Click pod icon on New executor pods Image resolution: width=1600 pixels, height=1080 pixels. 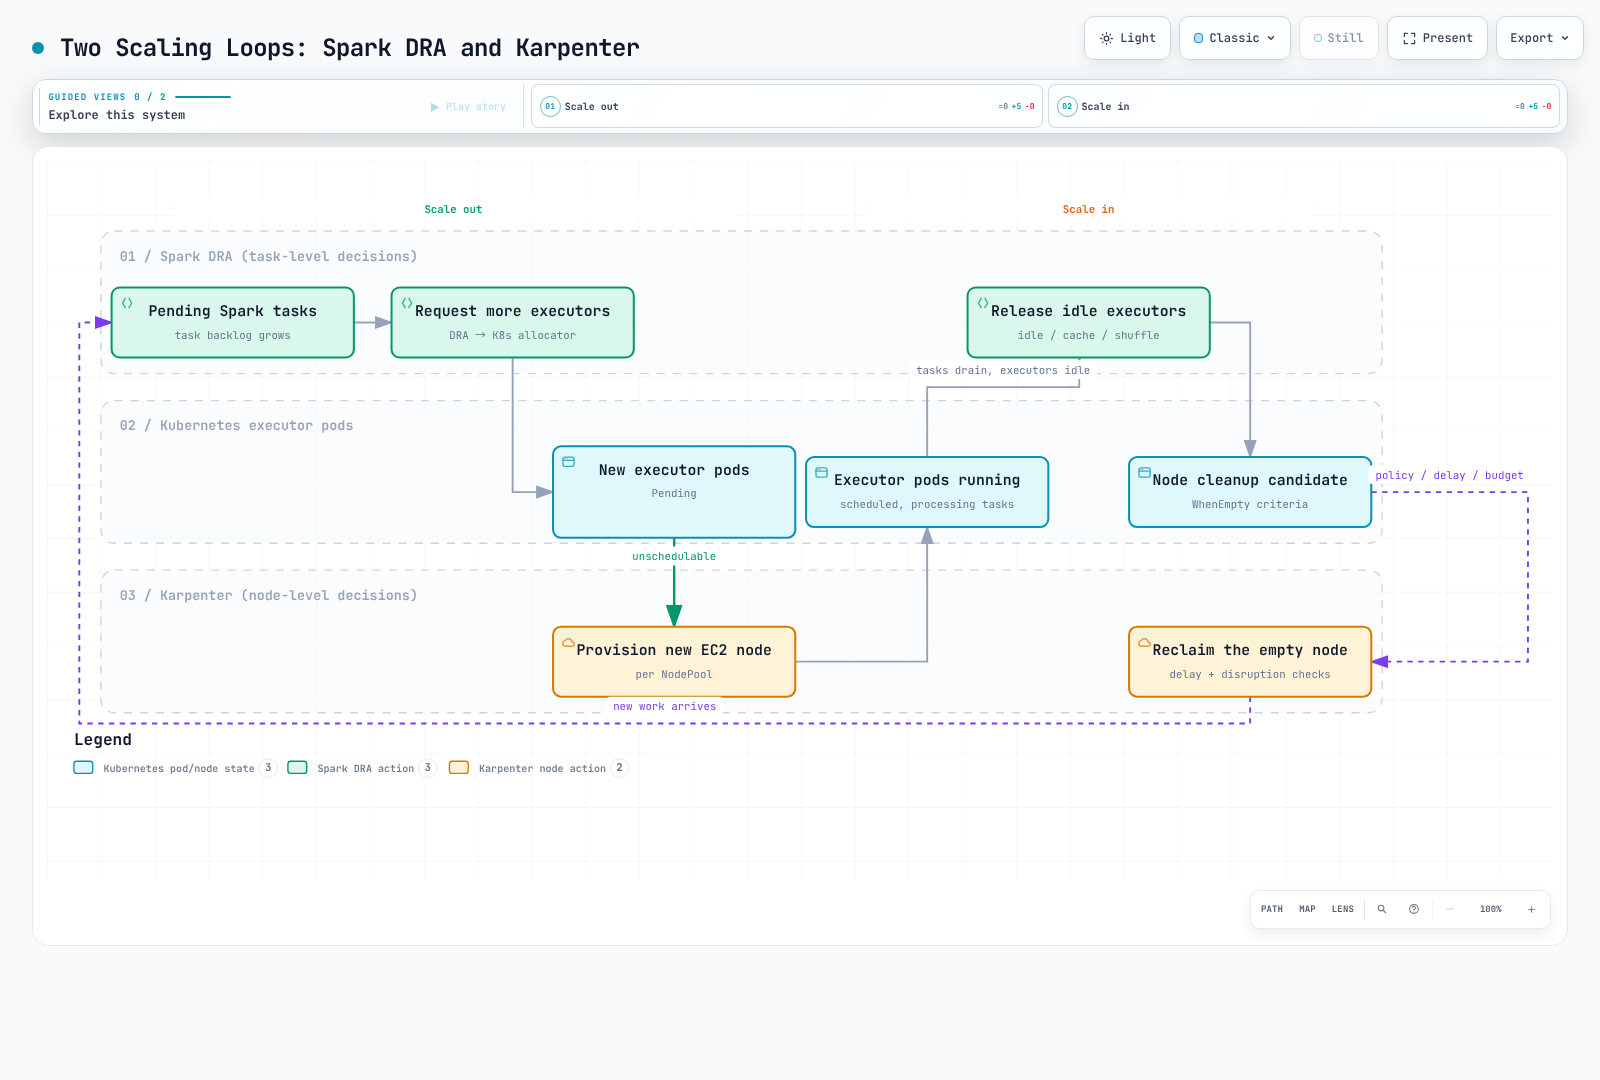pos(568,462)
